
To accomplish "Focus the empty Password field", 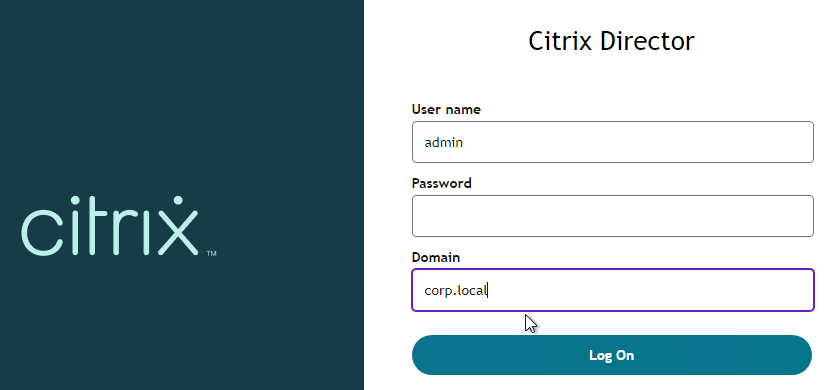I will click(613, 216).
